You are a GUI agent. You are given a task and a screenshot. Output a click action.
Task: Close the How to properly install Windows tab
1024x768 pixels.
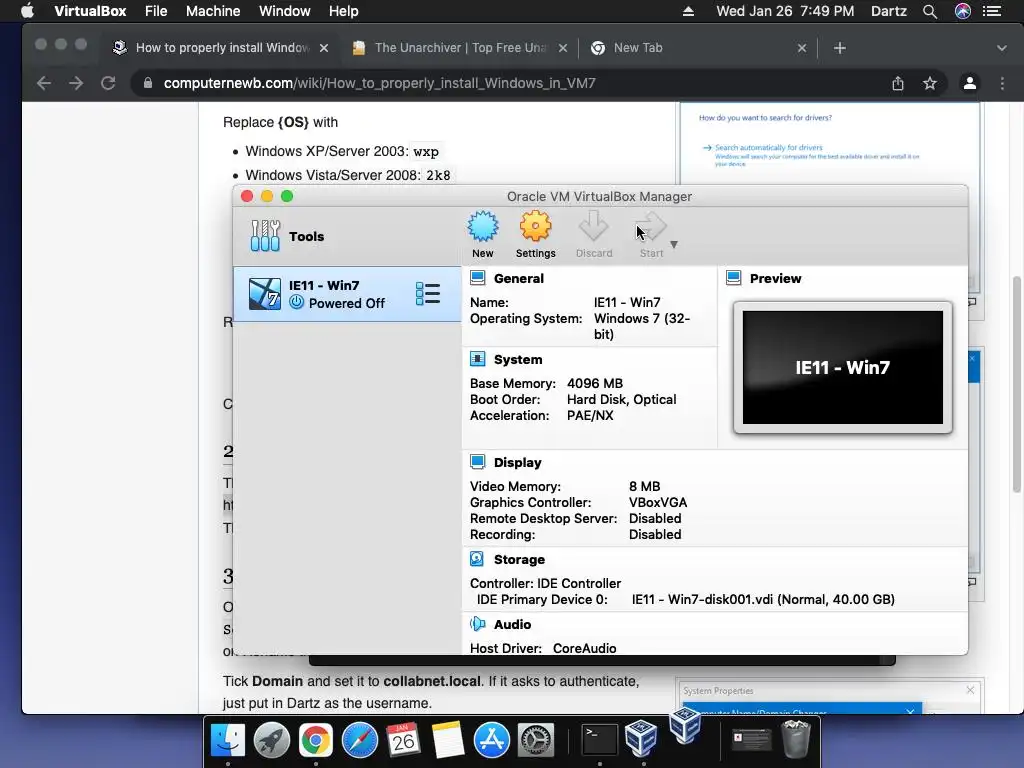point(324,48)
